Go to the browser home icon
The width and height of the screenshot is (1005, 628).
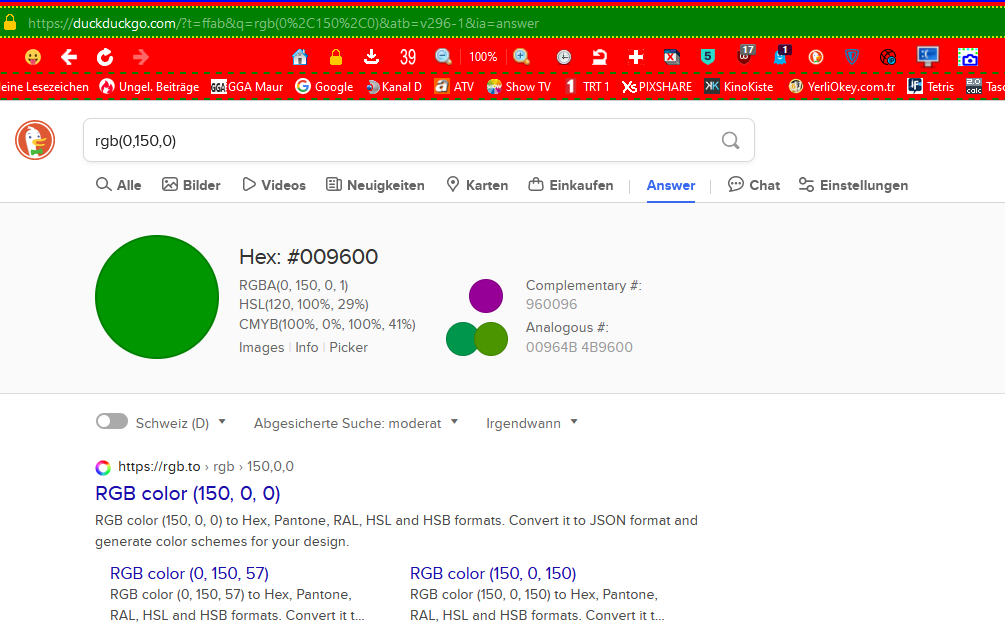(x=299, y=57)
